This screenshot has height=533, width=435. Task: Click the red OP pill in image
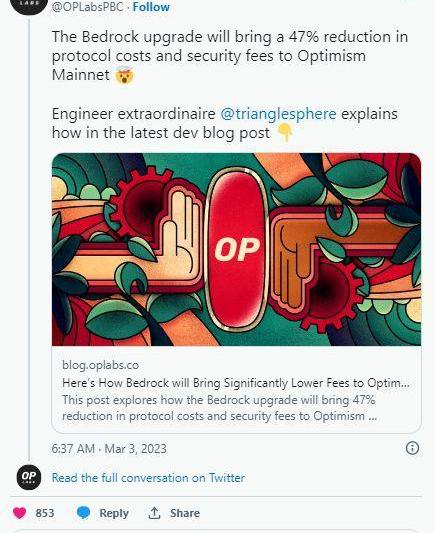pos(237,249)
